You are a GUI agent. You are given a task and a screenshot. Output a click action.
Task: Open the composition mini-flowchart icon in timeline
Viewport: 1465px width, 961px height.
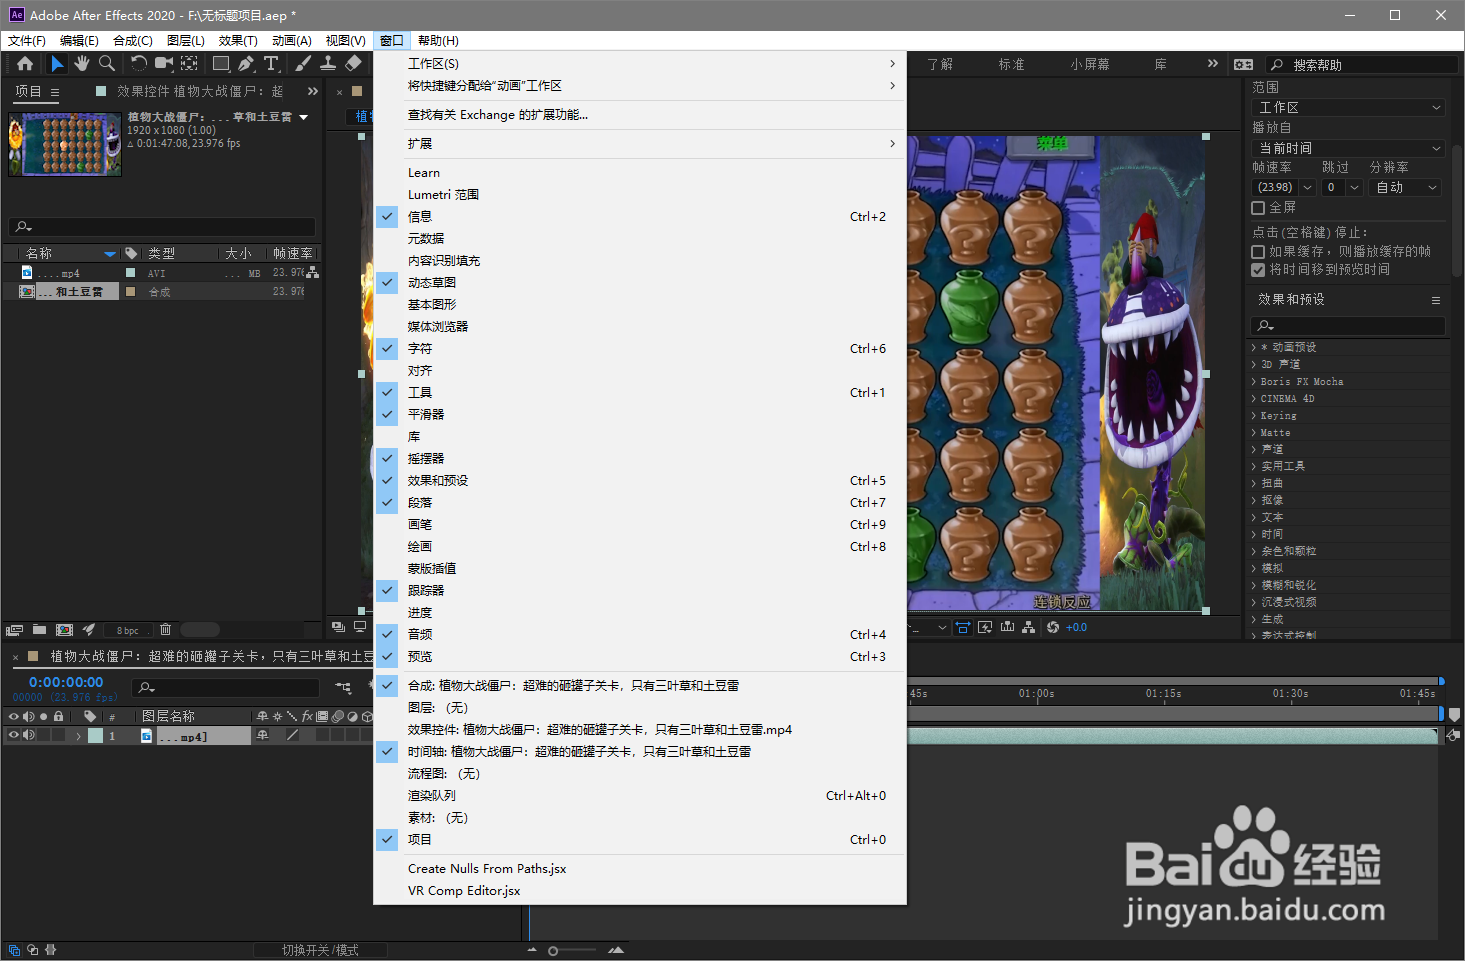(344, 688)
